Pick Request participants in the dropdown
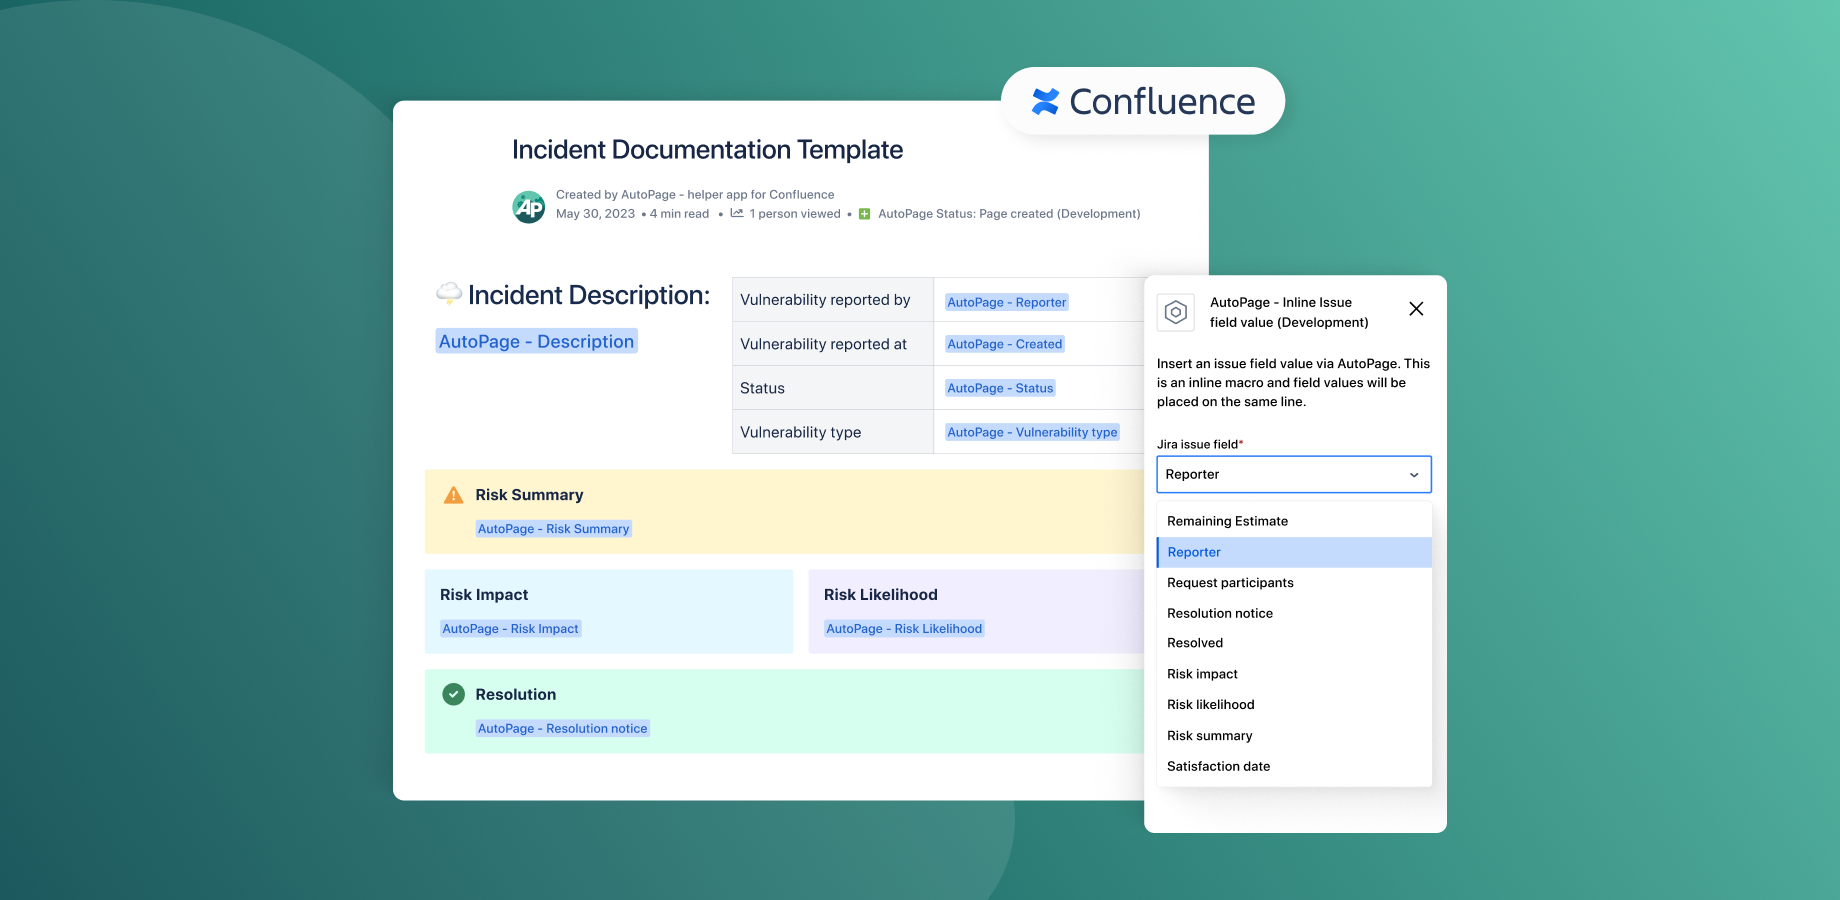The width and height of the screenshot is (1840, 900). tap(1230, 583)
